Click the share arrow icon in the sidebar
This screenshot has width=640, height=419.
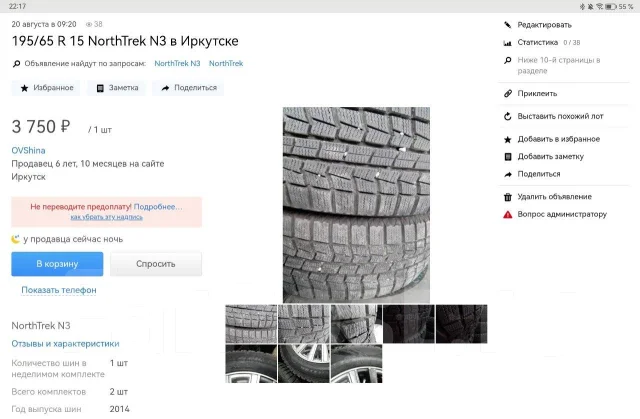pyautogui.click(x=508, y=174)
